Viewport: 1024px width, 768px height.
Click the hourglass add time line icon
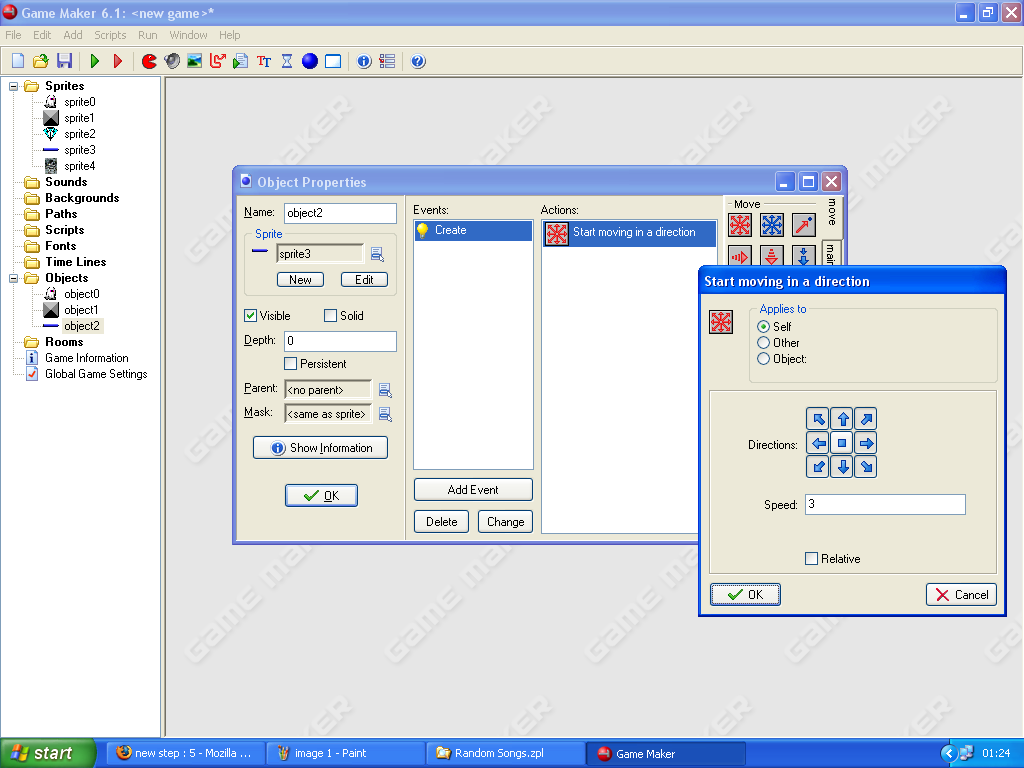click(x=287, y=61)
